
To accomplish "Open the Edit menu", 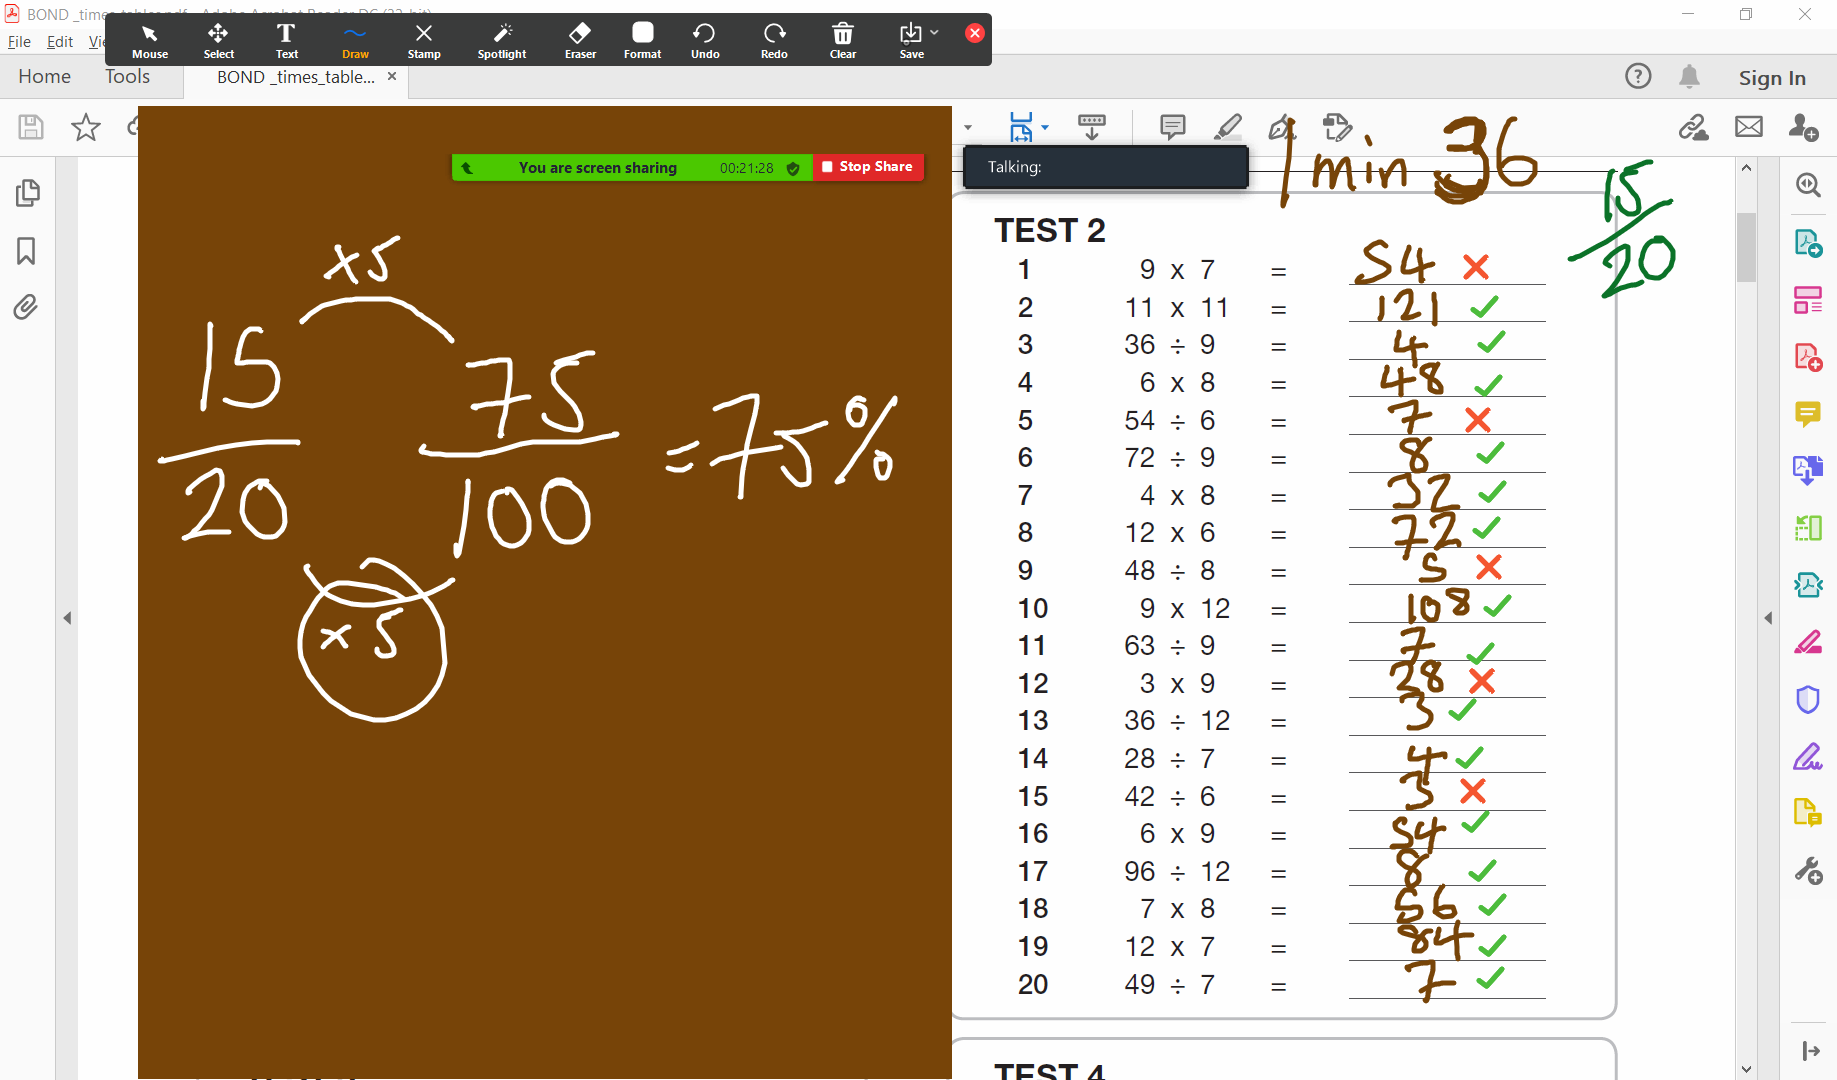I will coord(60,42).
